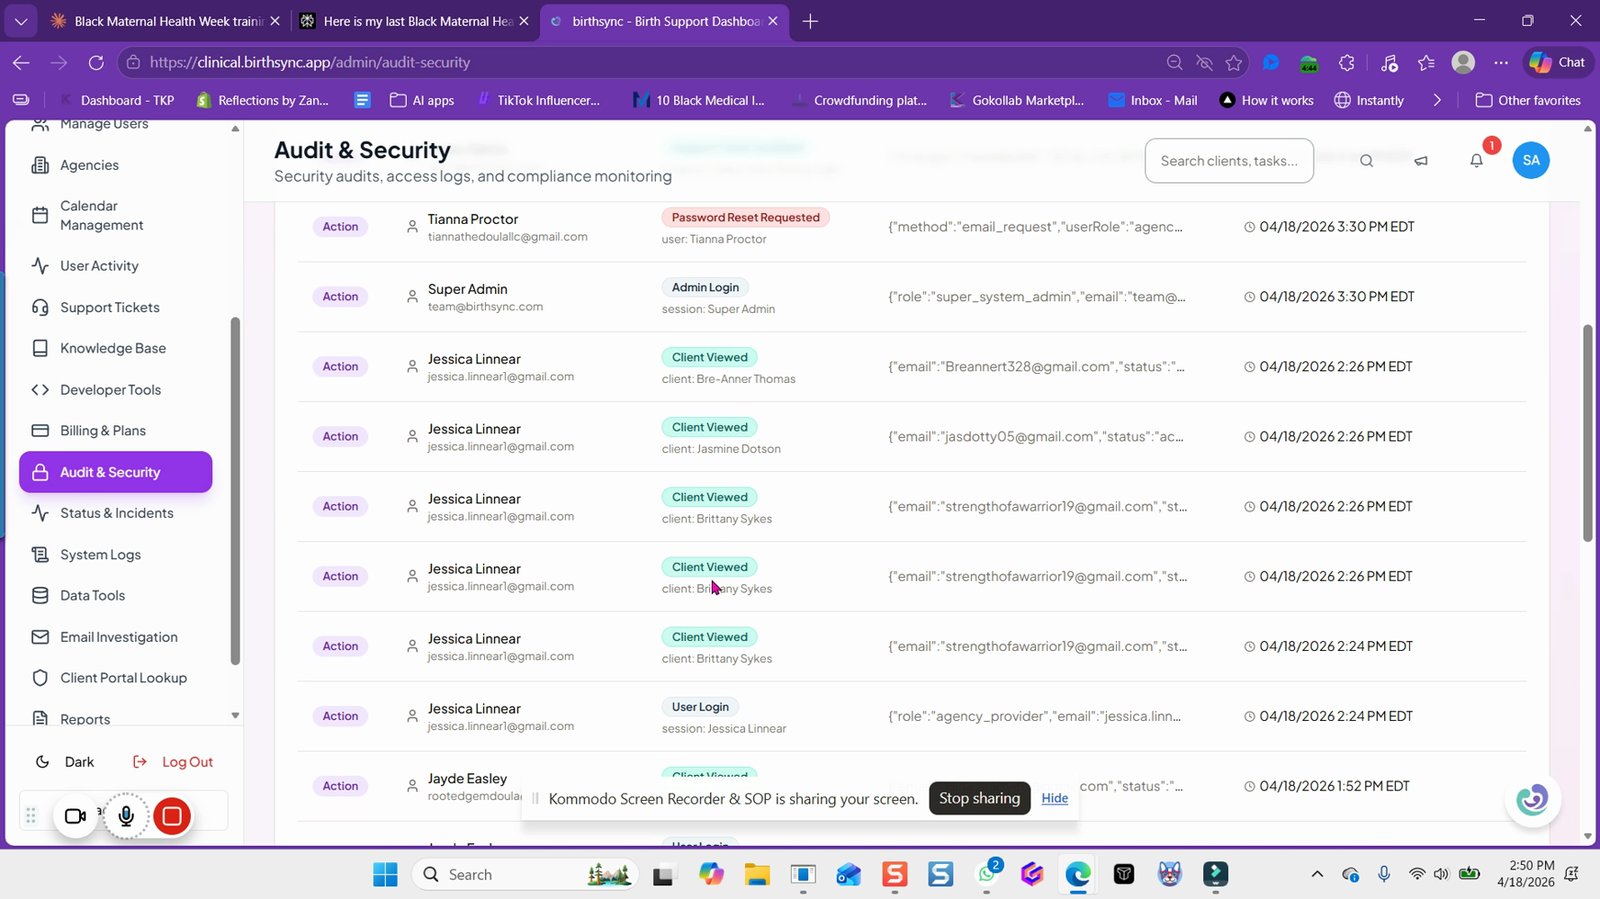Log Out of the dashboard
This screenshot has width=1600, height=899.
(x=173, y=762)
